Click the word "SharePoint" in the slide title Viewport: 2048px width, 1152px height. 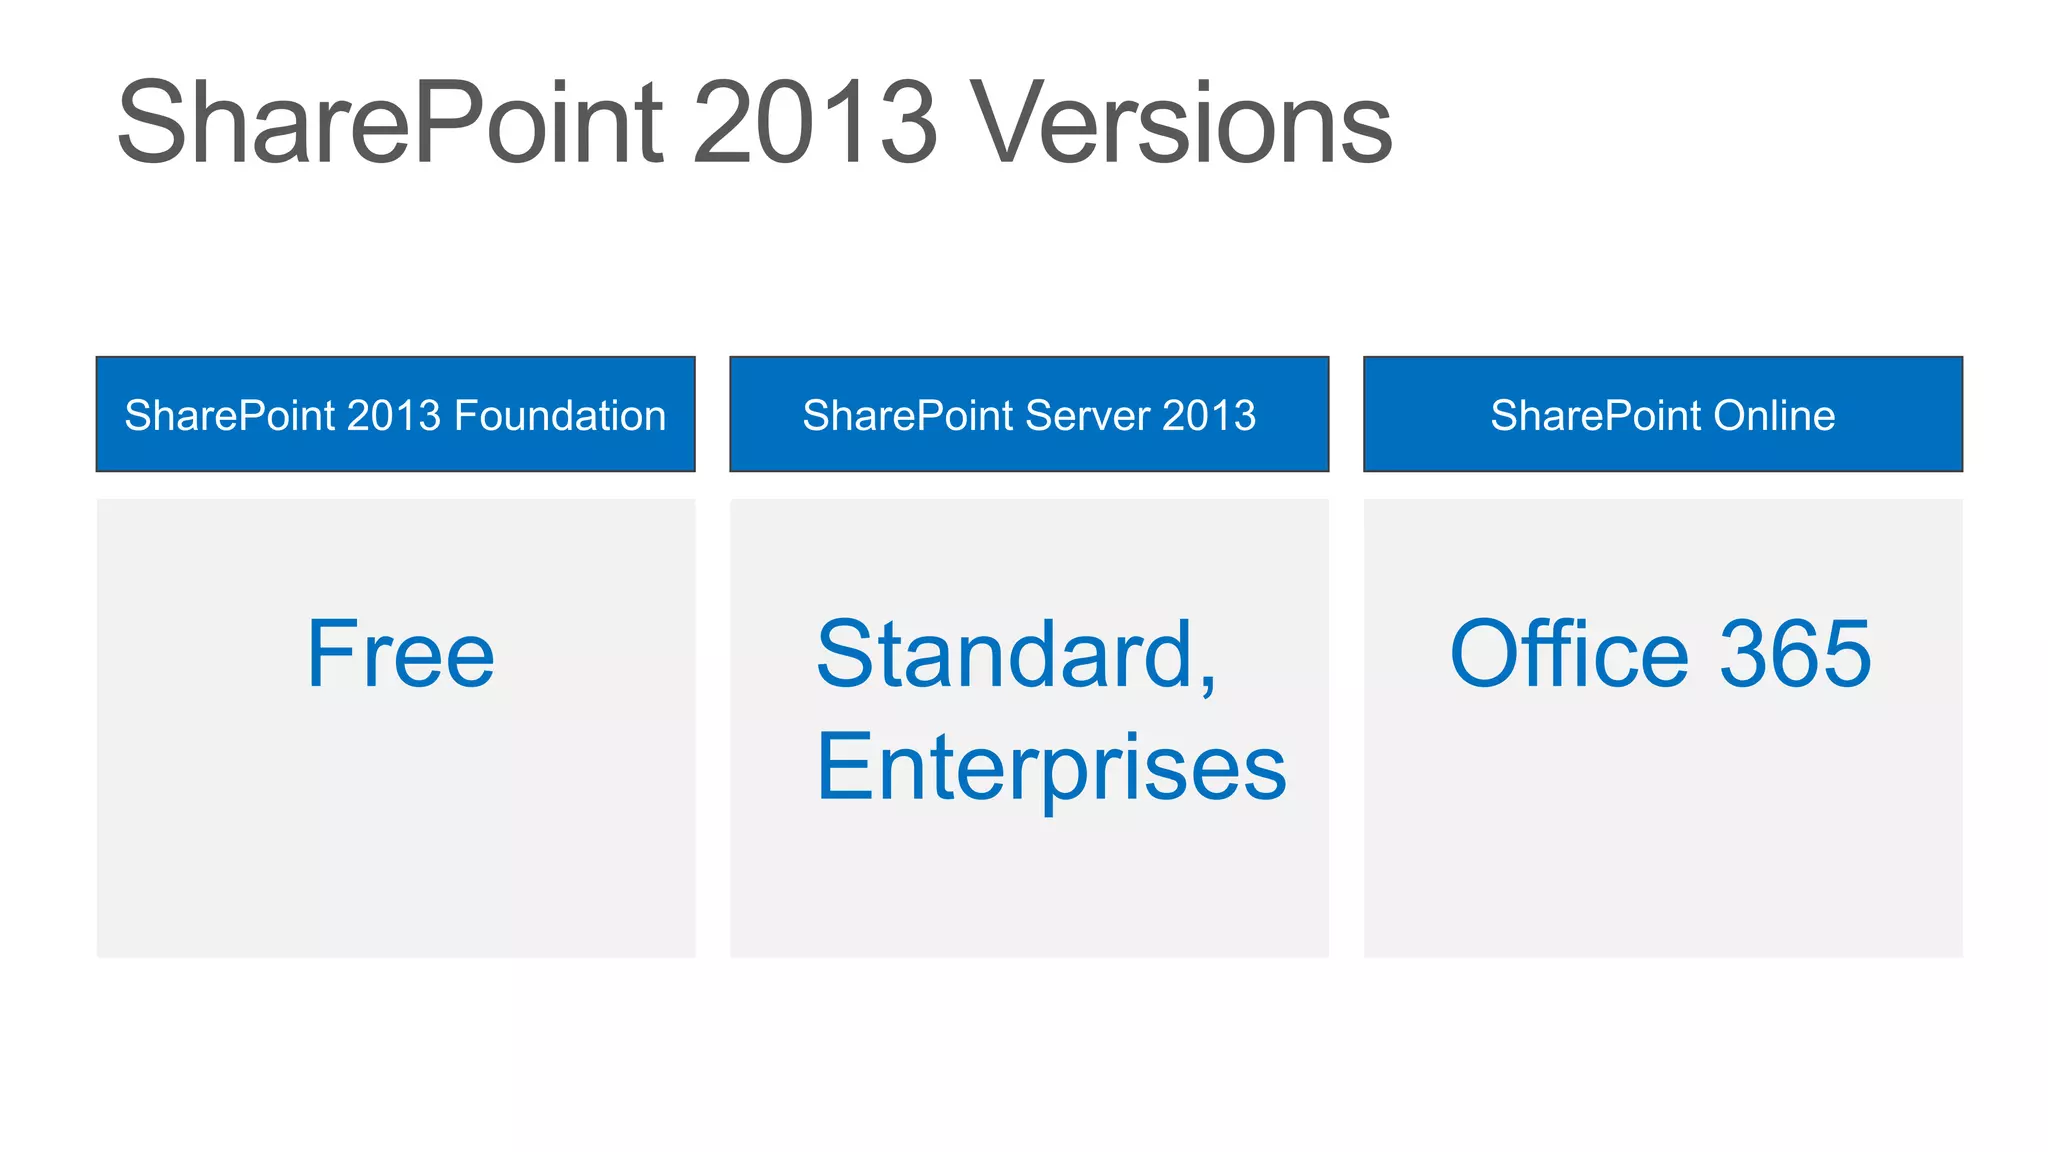pos(390,124)
